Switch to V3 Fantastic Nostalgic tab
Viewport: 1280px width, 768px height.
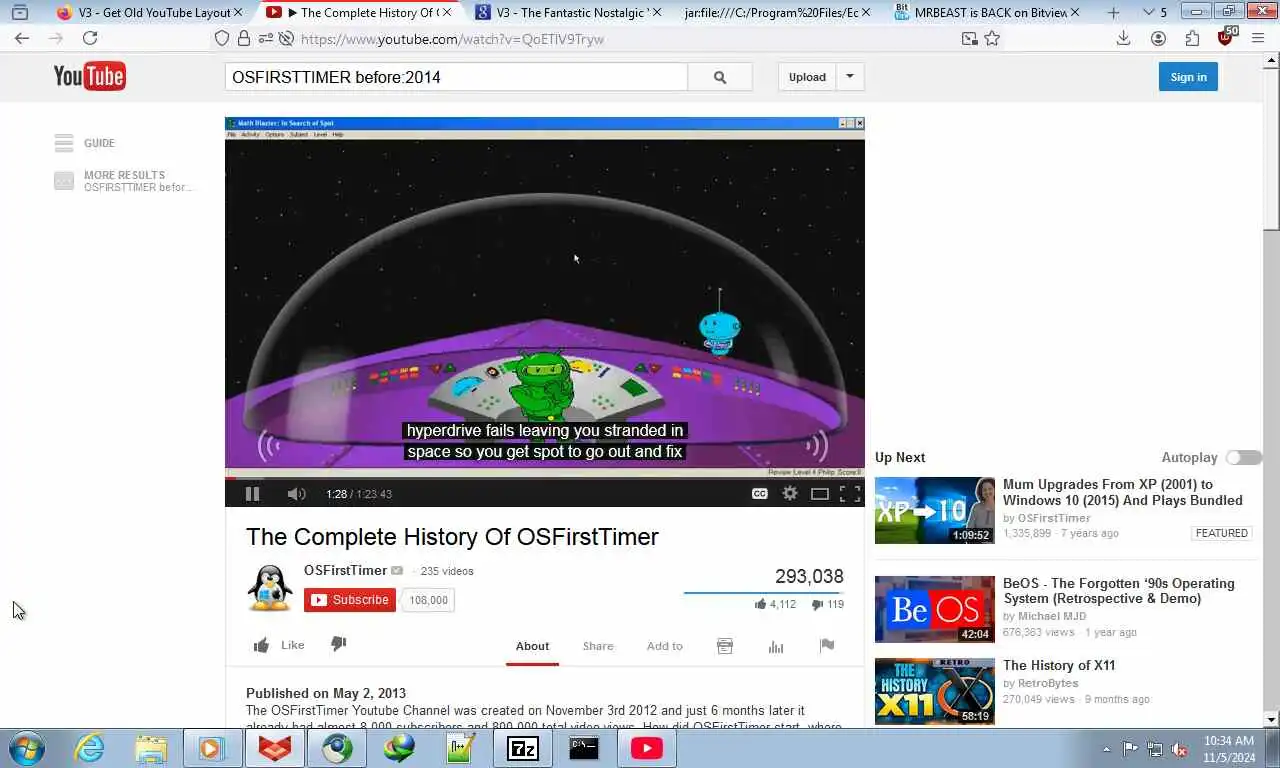pos(566,12)
